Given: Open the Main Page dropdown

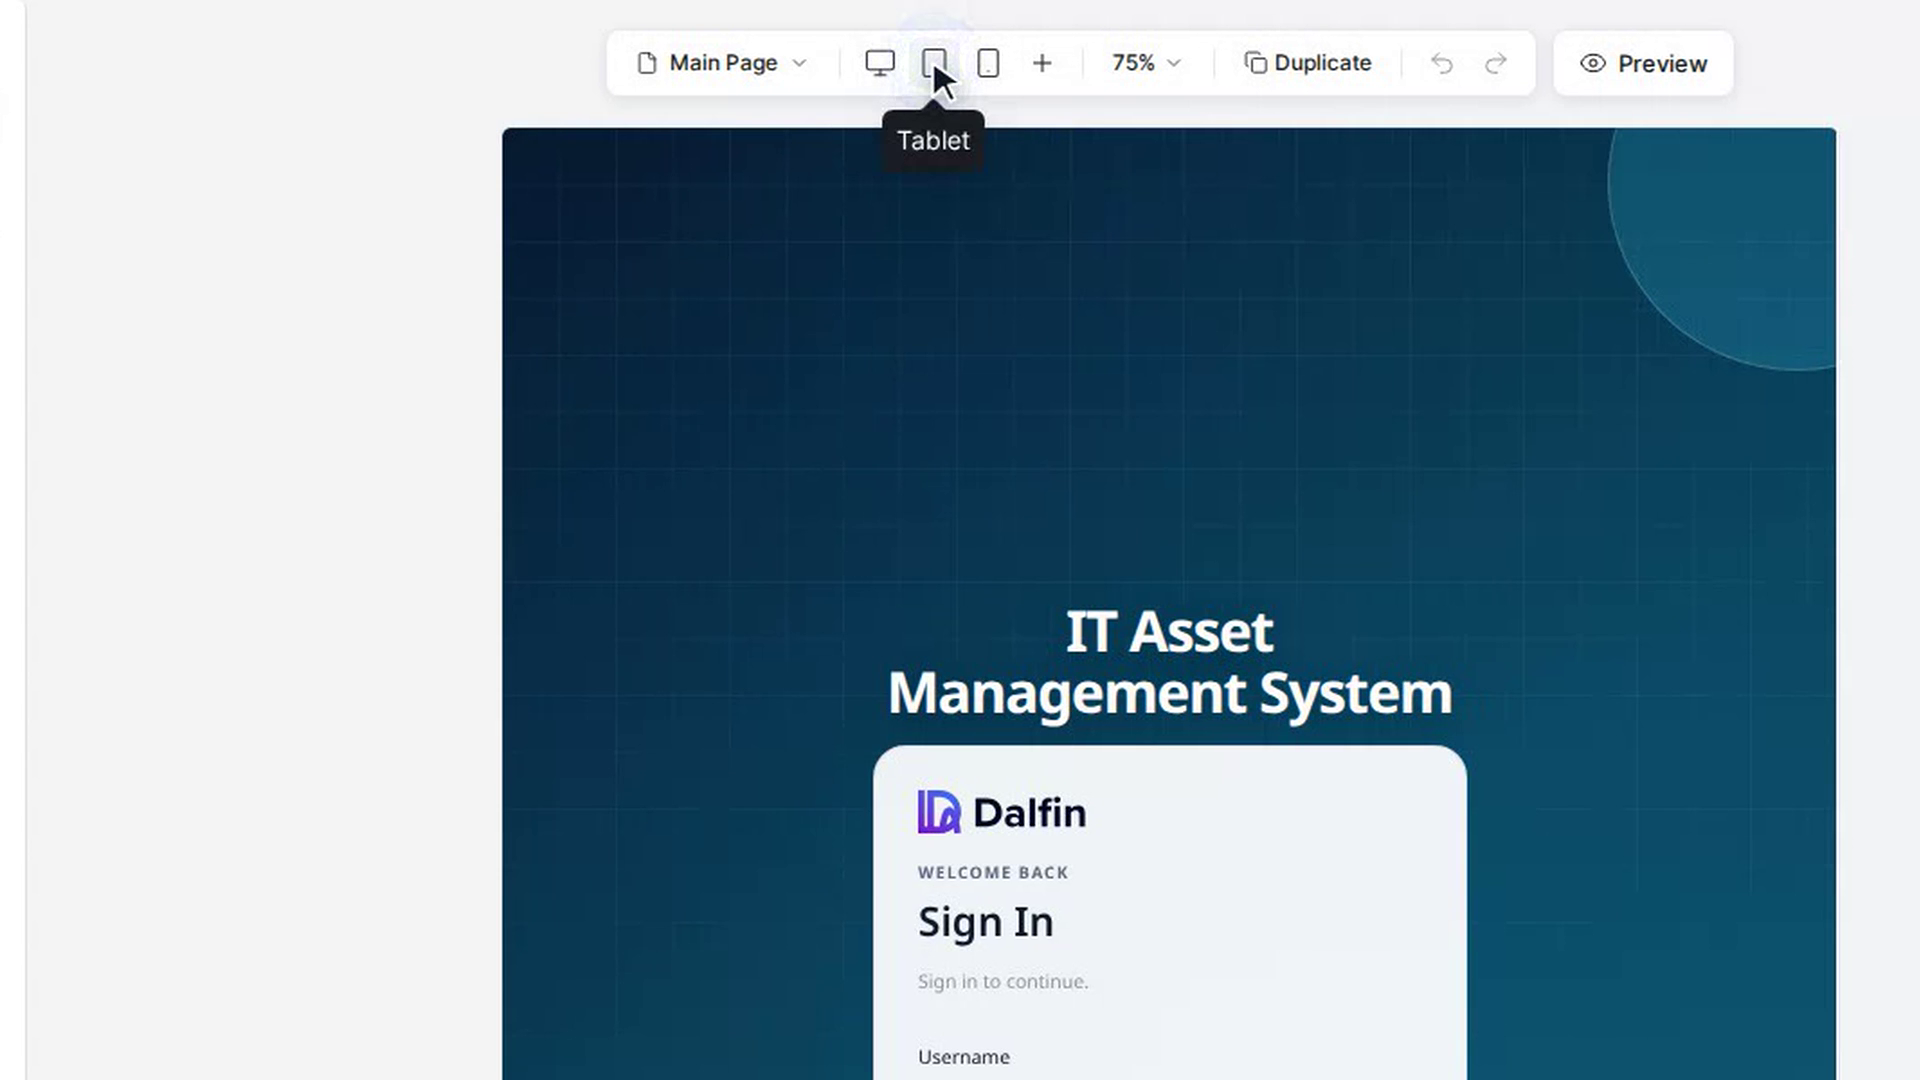Looking at the screenshot, I should [x=722, y=63].
